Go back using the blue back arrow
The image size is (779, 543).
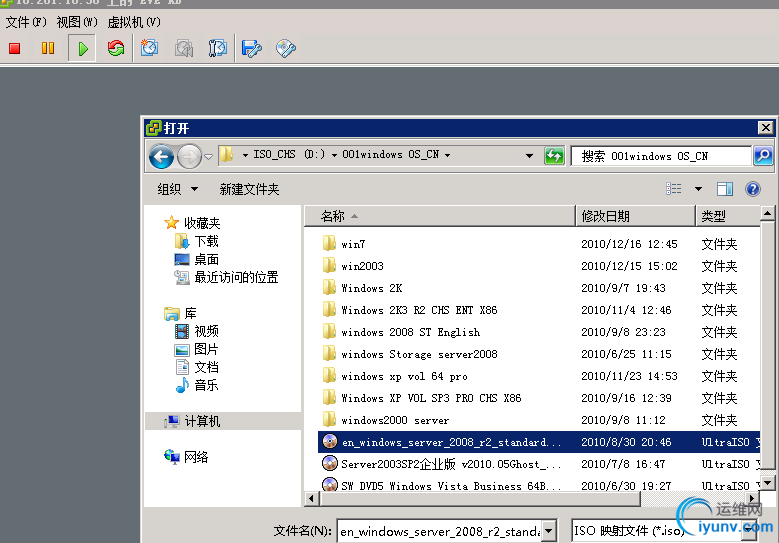point(161,156)
